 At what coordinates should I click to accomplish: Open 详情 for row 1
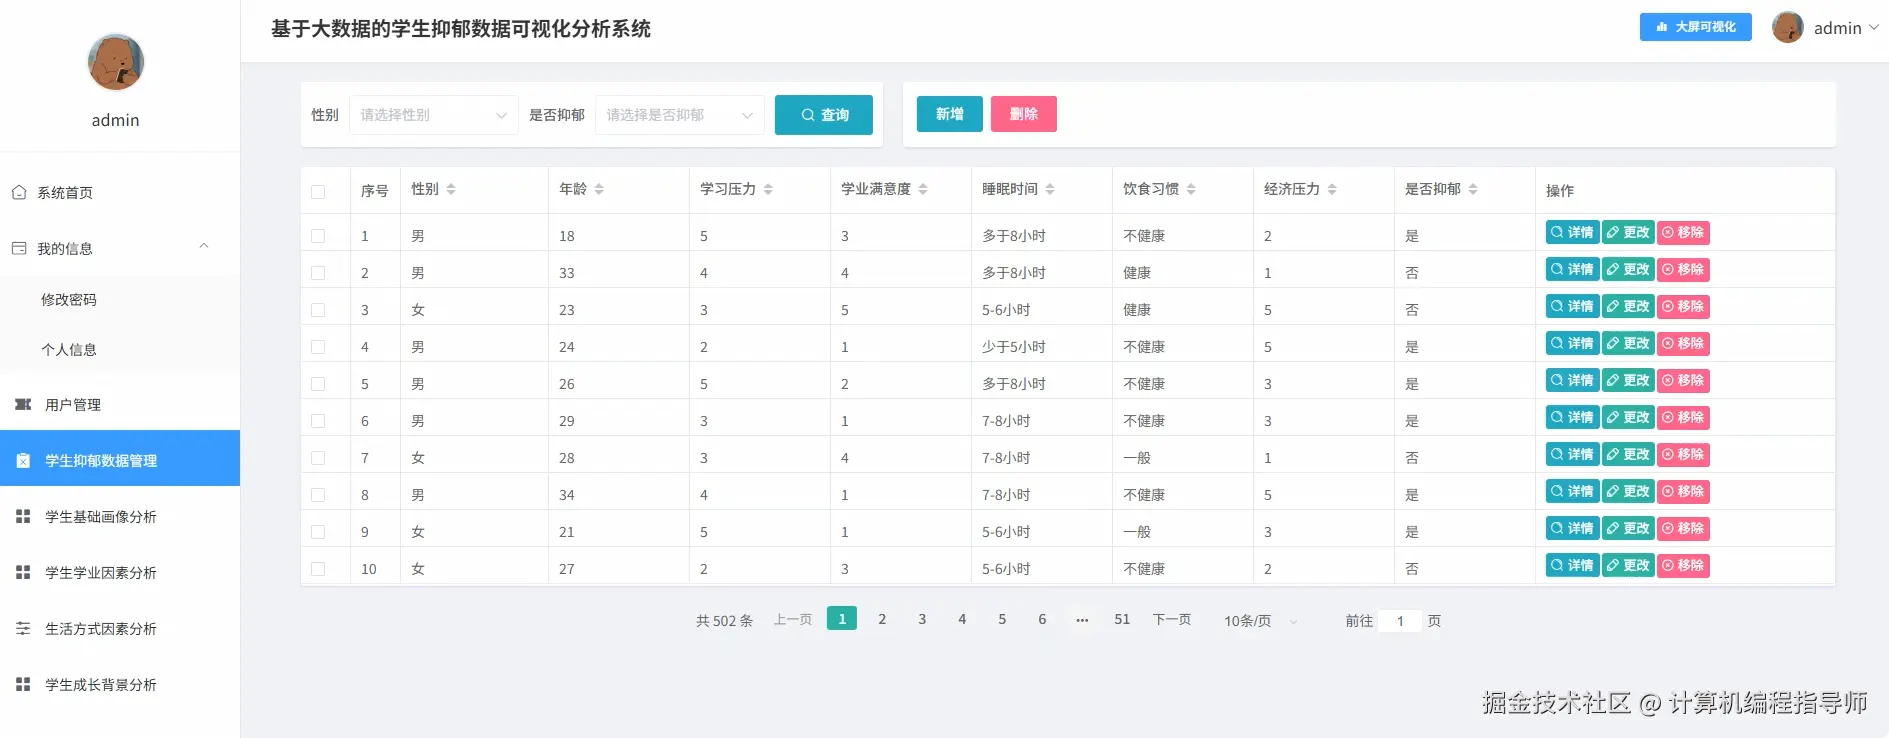click(x=1572, y=232)
